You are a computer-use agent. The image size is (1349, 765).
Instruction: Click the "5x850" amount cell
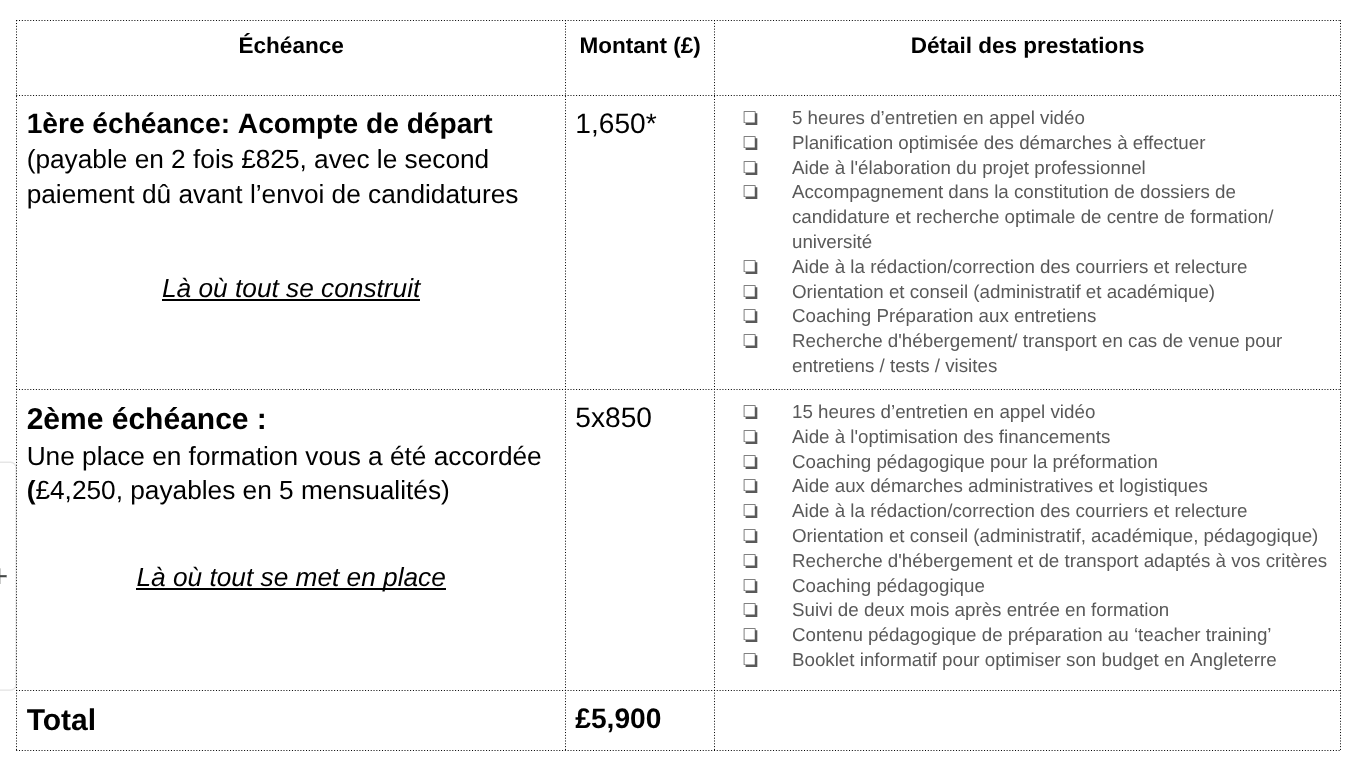click(x=613, y=418)
